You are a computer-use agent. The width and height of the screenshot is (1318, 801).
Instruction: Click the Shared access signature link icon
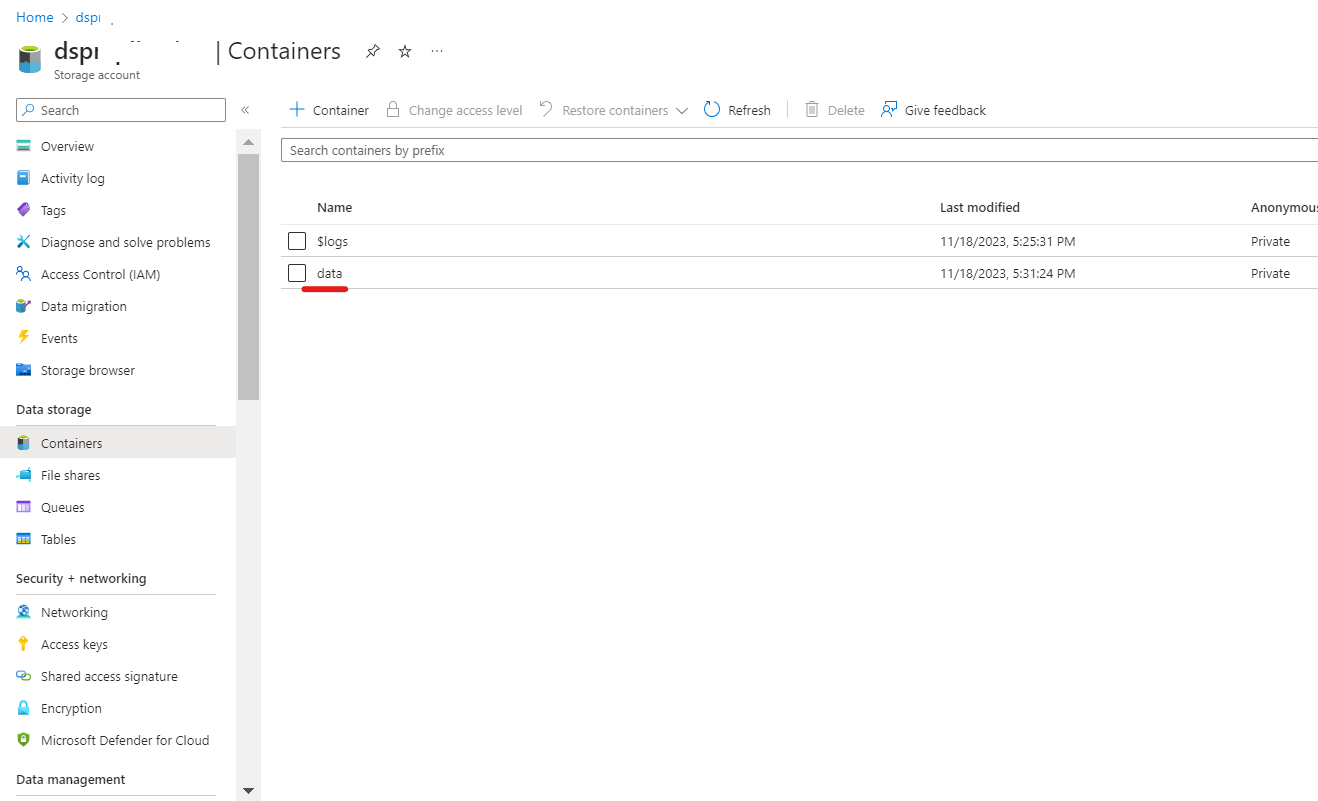pos(24,676)
